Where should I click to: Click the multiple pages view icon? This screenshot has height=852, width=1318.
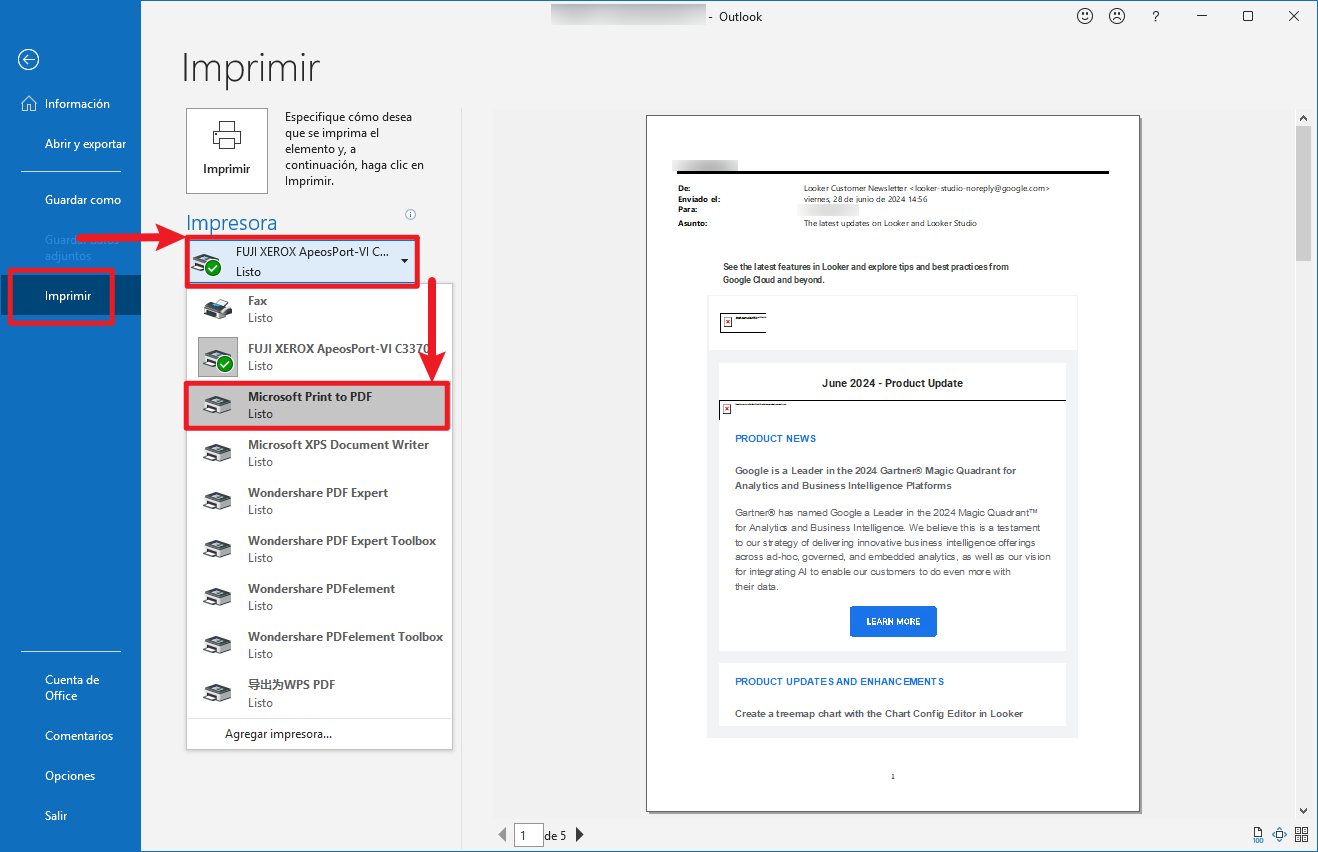[x=1302, y=835]
